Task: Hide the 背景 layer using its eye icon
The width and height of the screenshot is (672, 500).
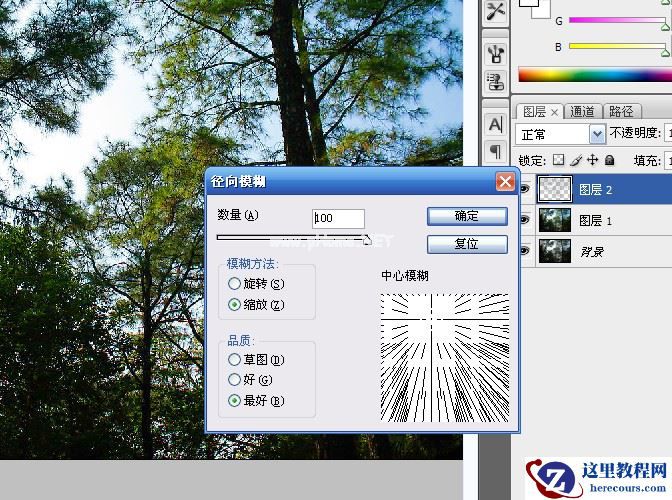Action: tap(525, 251)
